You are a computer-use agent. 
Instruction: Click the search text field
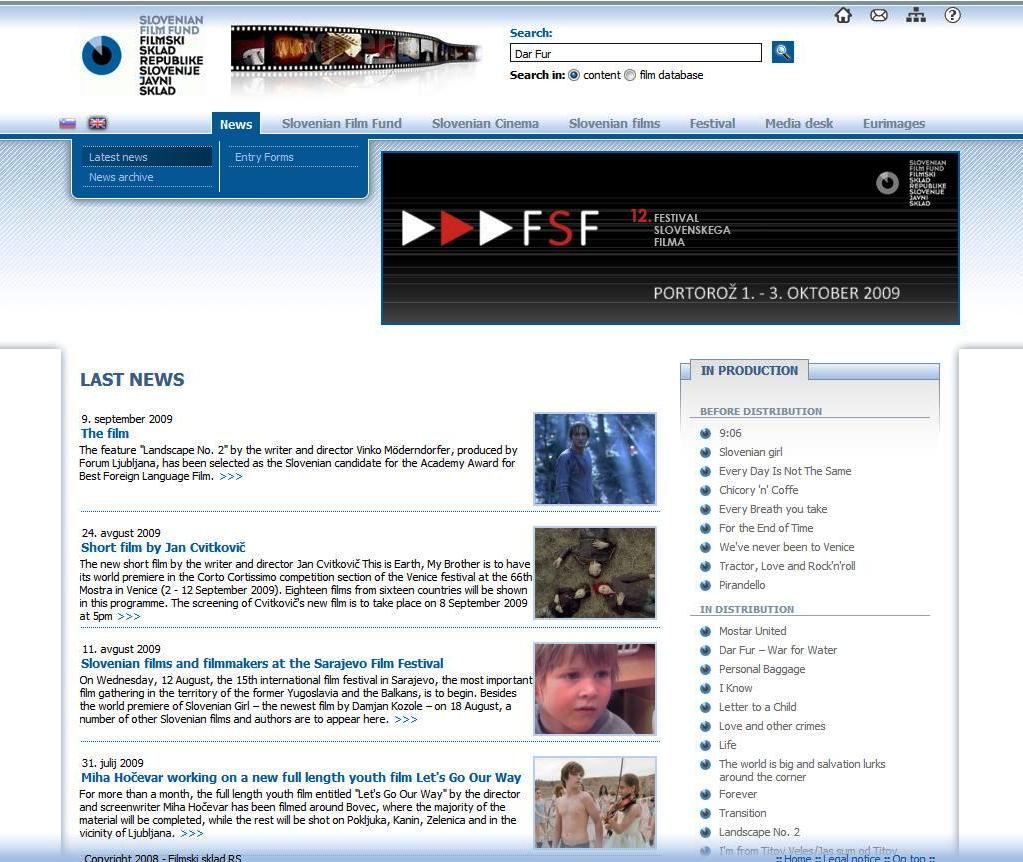coord(635,53)
